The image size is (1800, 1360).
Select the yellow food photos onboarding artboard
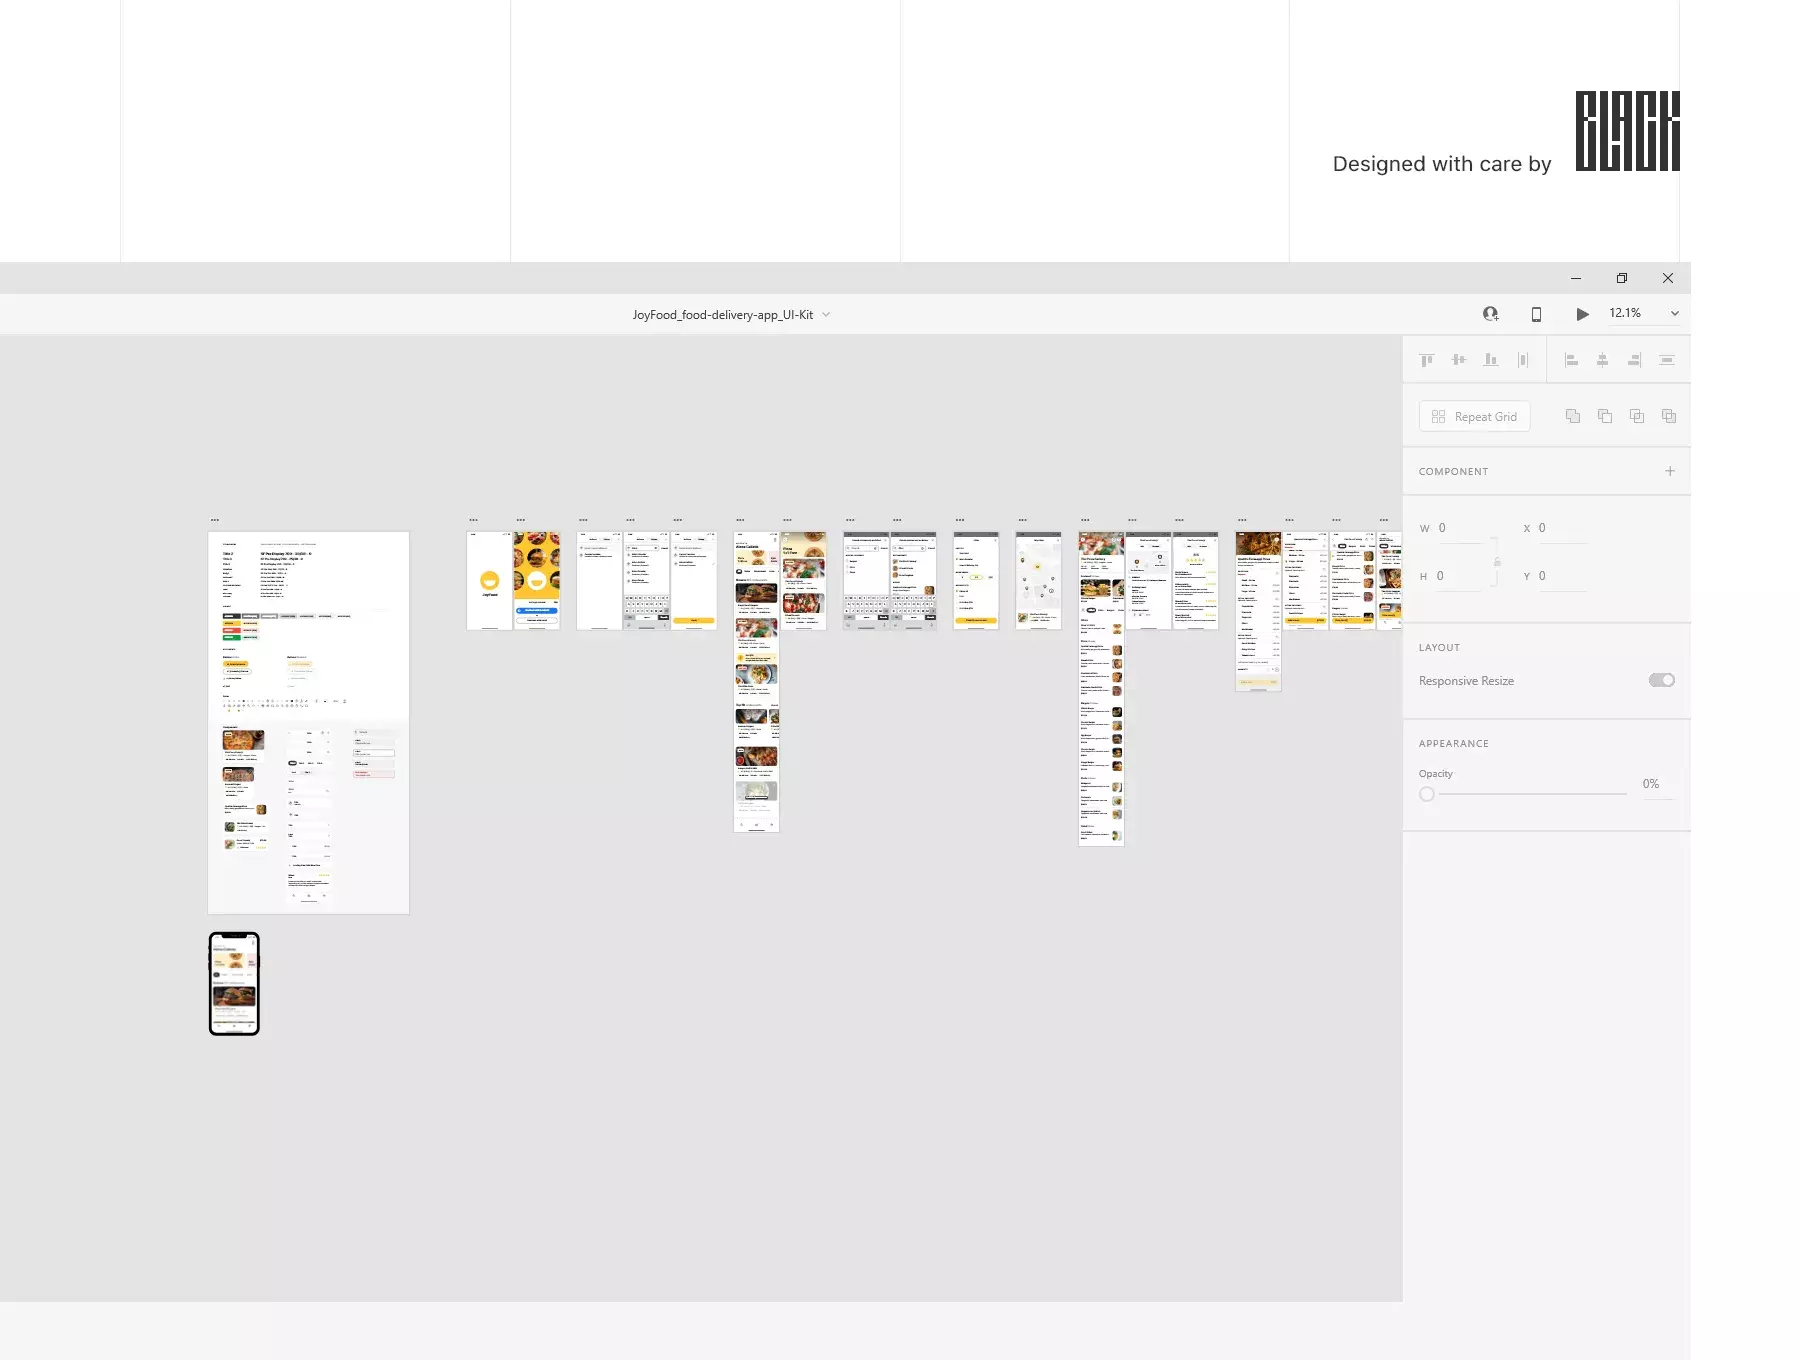537,581
